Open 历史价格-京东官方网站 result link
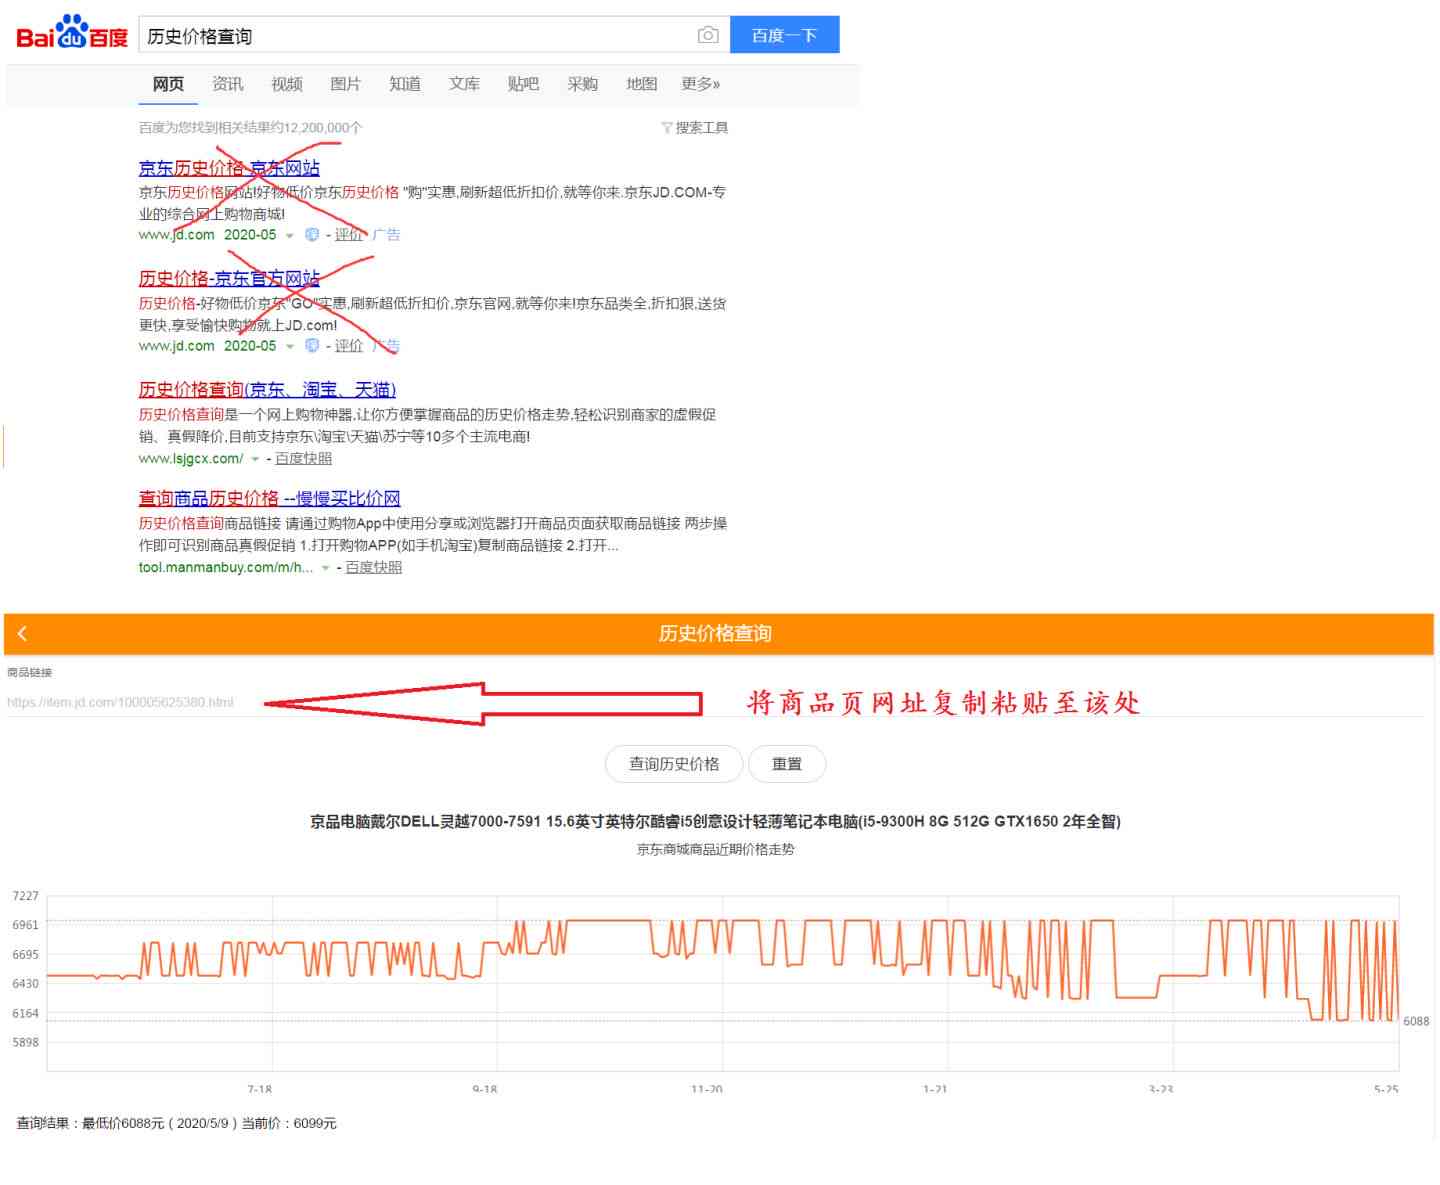 [x=229, y=278]
